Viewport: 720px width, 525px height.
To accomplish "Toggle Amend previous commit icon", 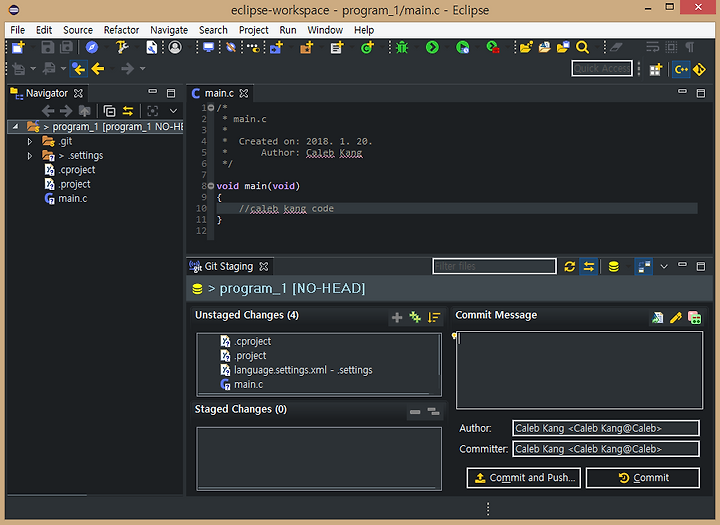I will coord(657,317).
